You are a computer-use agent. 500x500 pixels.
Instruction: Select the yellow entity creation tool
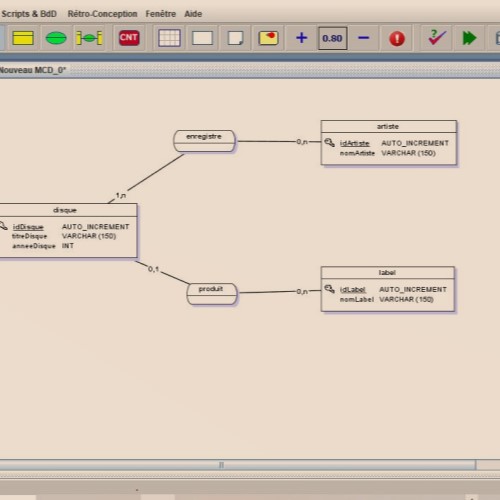point(23,38)
